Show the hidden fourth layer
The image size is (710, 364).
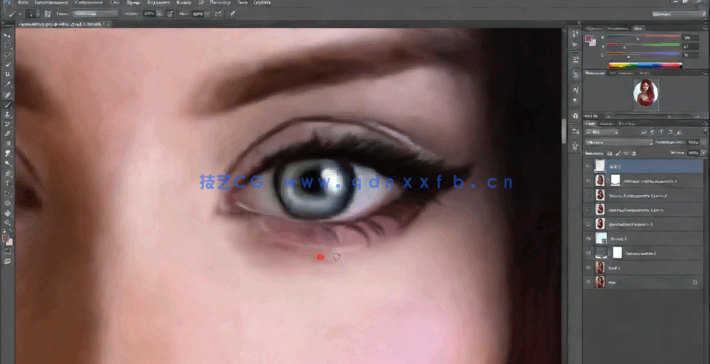(589, 210)
